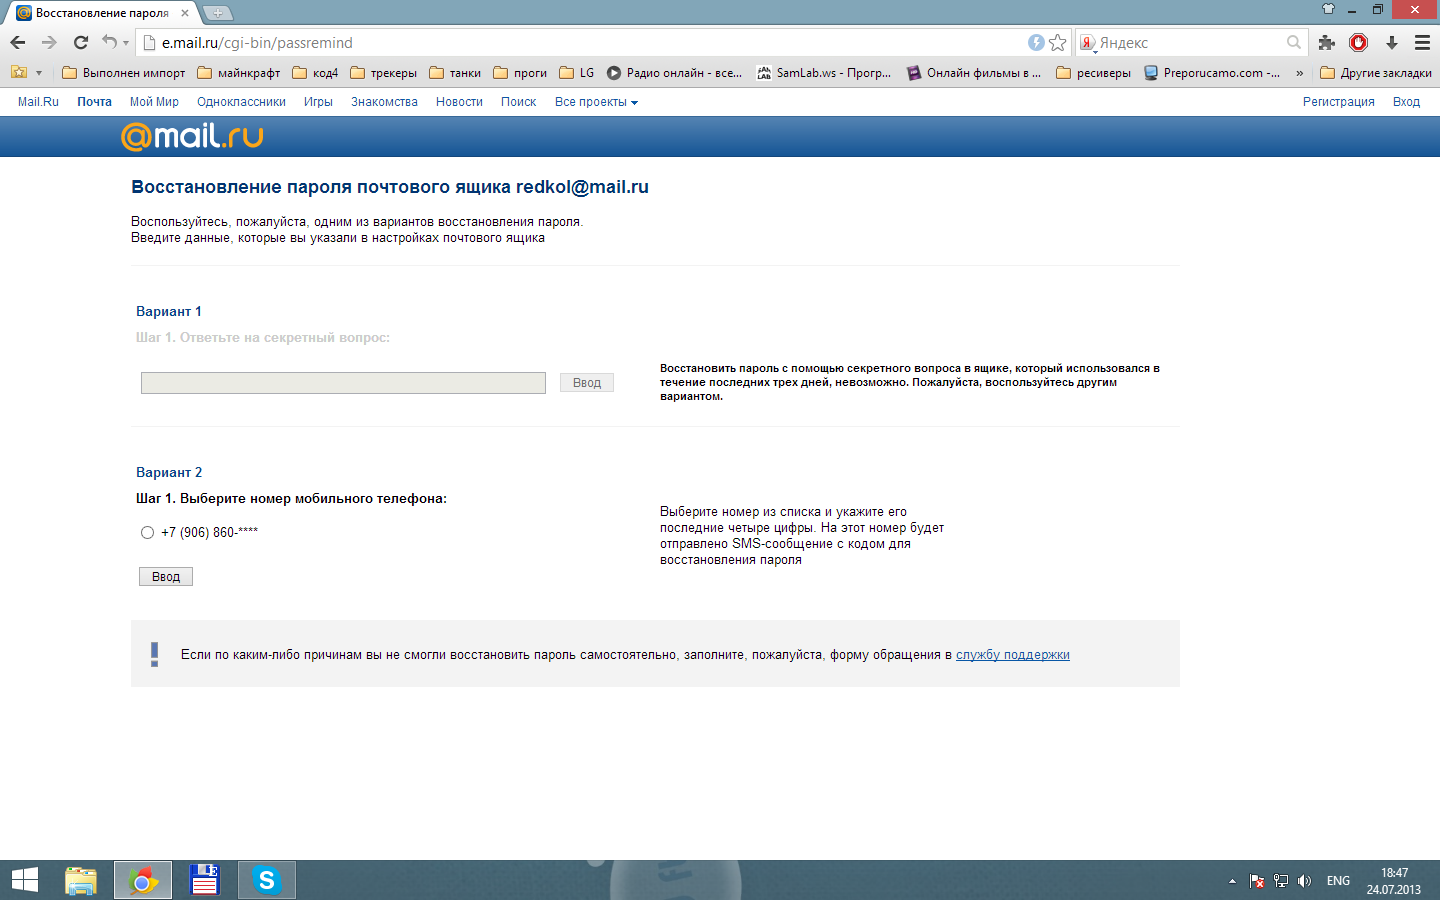Select phone number +7 (906) 860-**** radio
1440x900 pixels.
(147, 532)
